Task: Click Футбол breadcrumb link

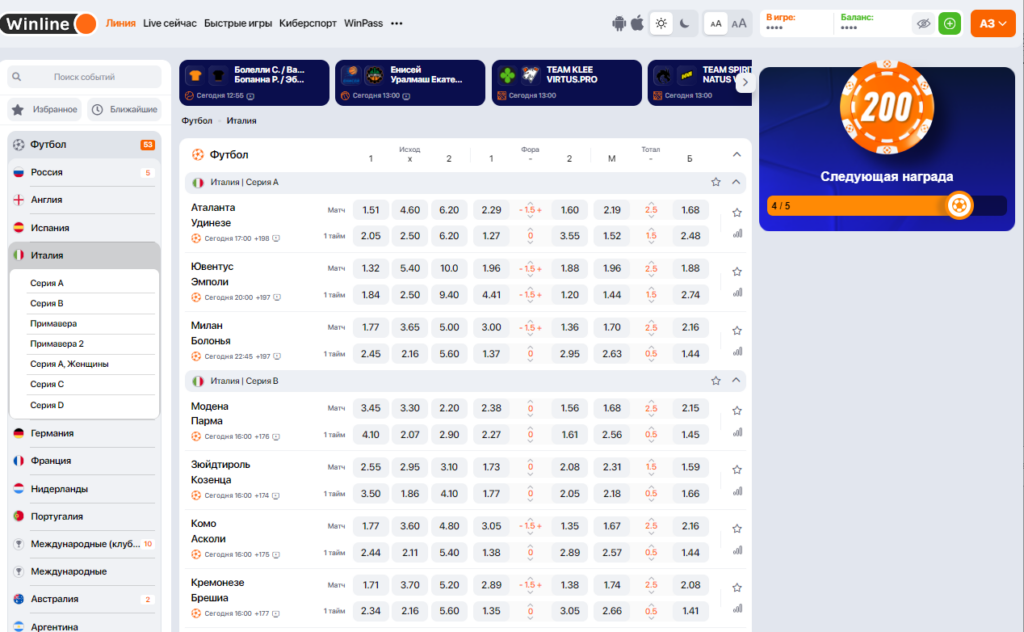Action: pos(197,121)
